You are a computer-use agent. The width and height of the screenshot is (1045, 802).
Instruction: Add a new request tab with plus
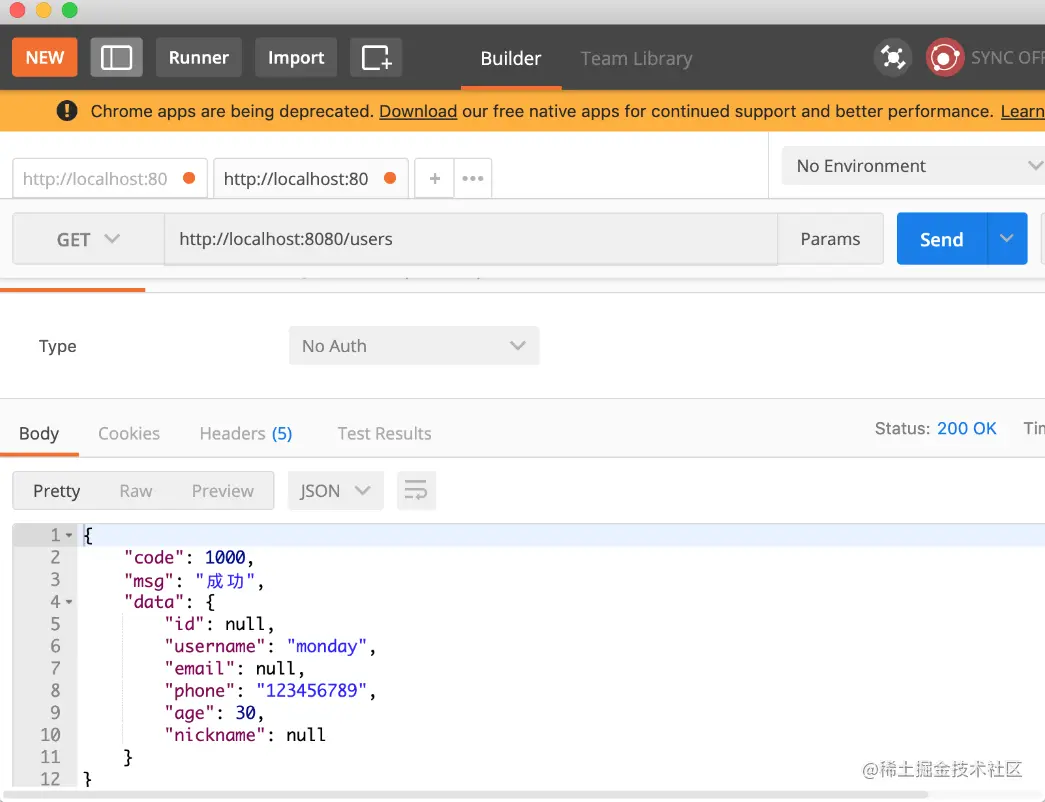click(x=435, y=179)
